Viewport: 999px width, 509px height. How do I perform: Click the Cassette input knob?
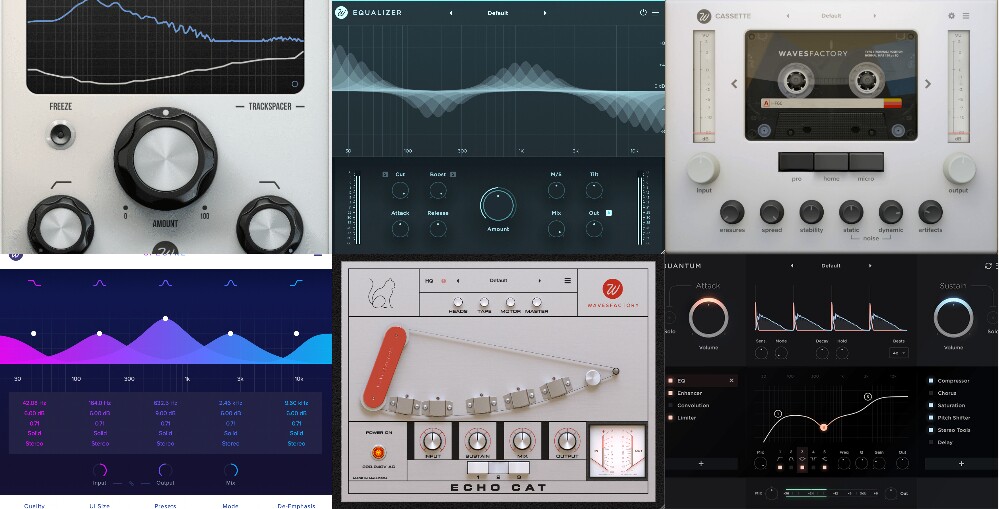[703, 168]
